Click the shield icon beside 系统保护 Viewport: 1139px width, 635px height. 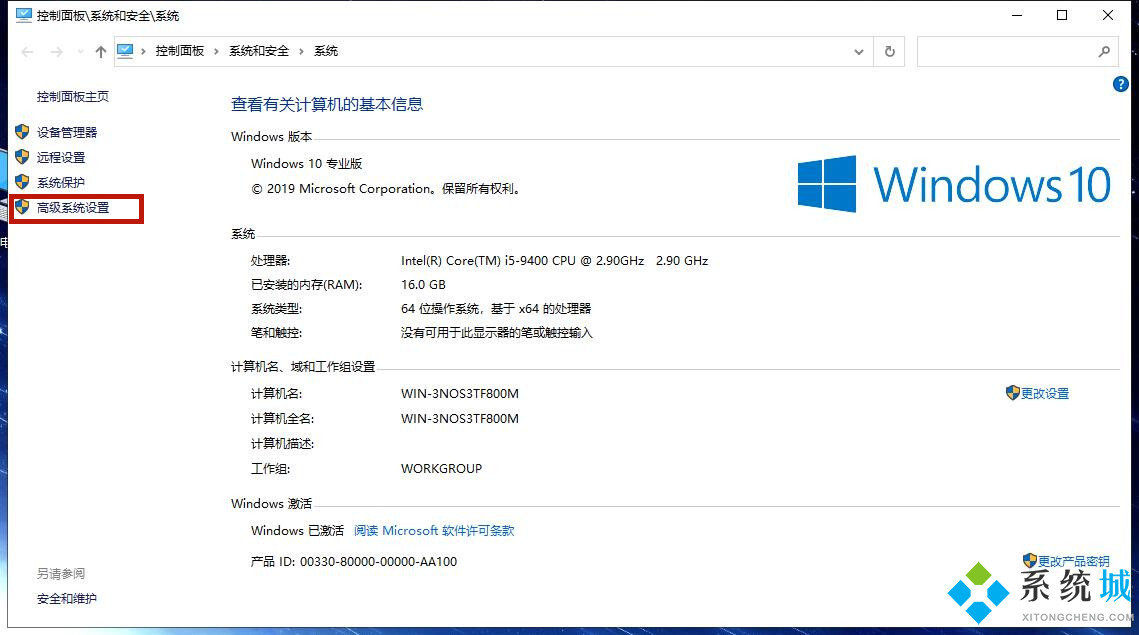[23, 182]
